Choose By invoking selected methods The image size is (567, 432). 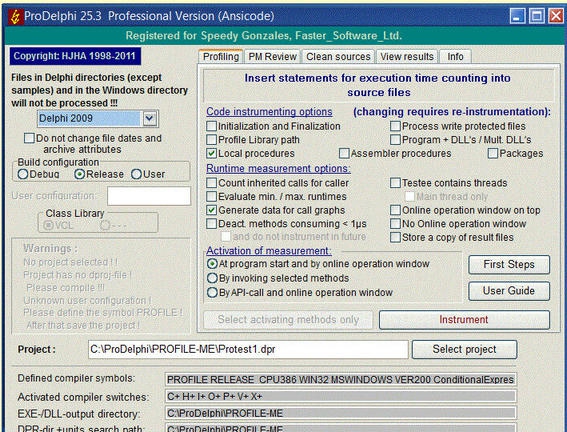[212, 278]
